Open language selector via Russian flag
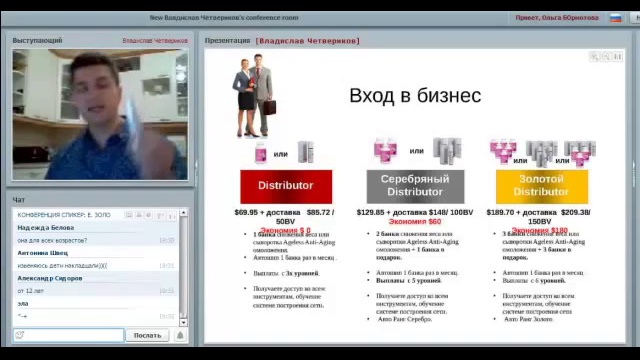The image size is (640, 360). tap(616, 18)
